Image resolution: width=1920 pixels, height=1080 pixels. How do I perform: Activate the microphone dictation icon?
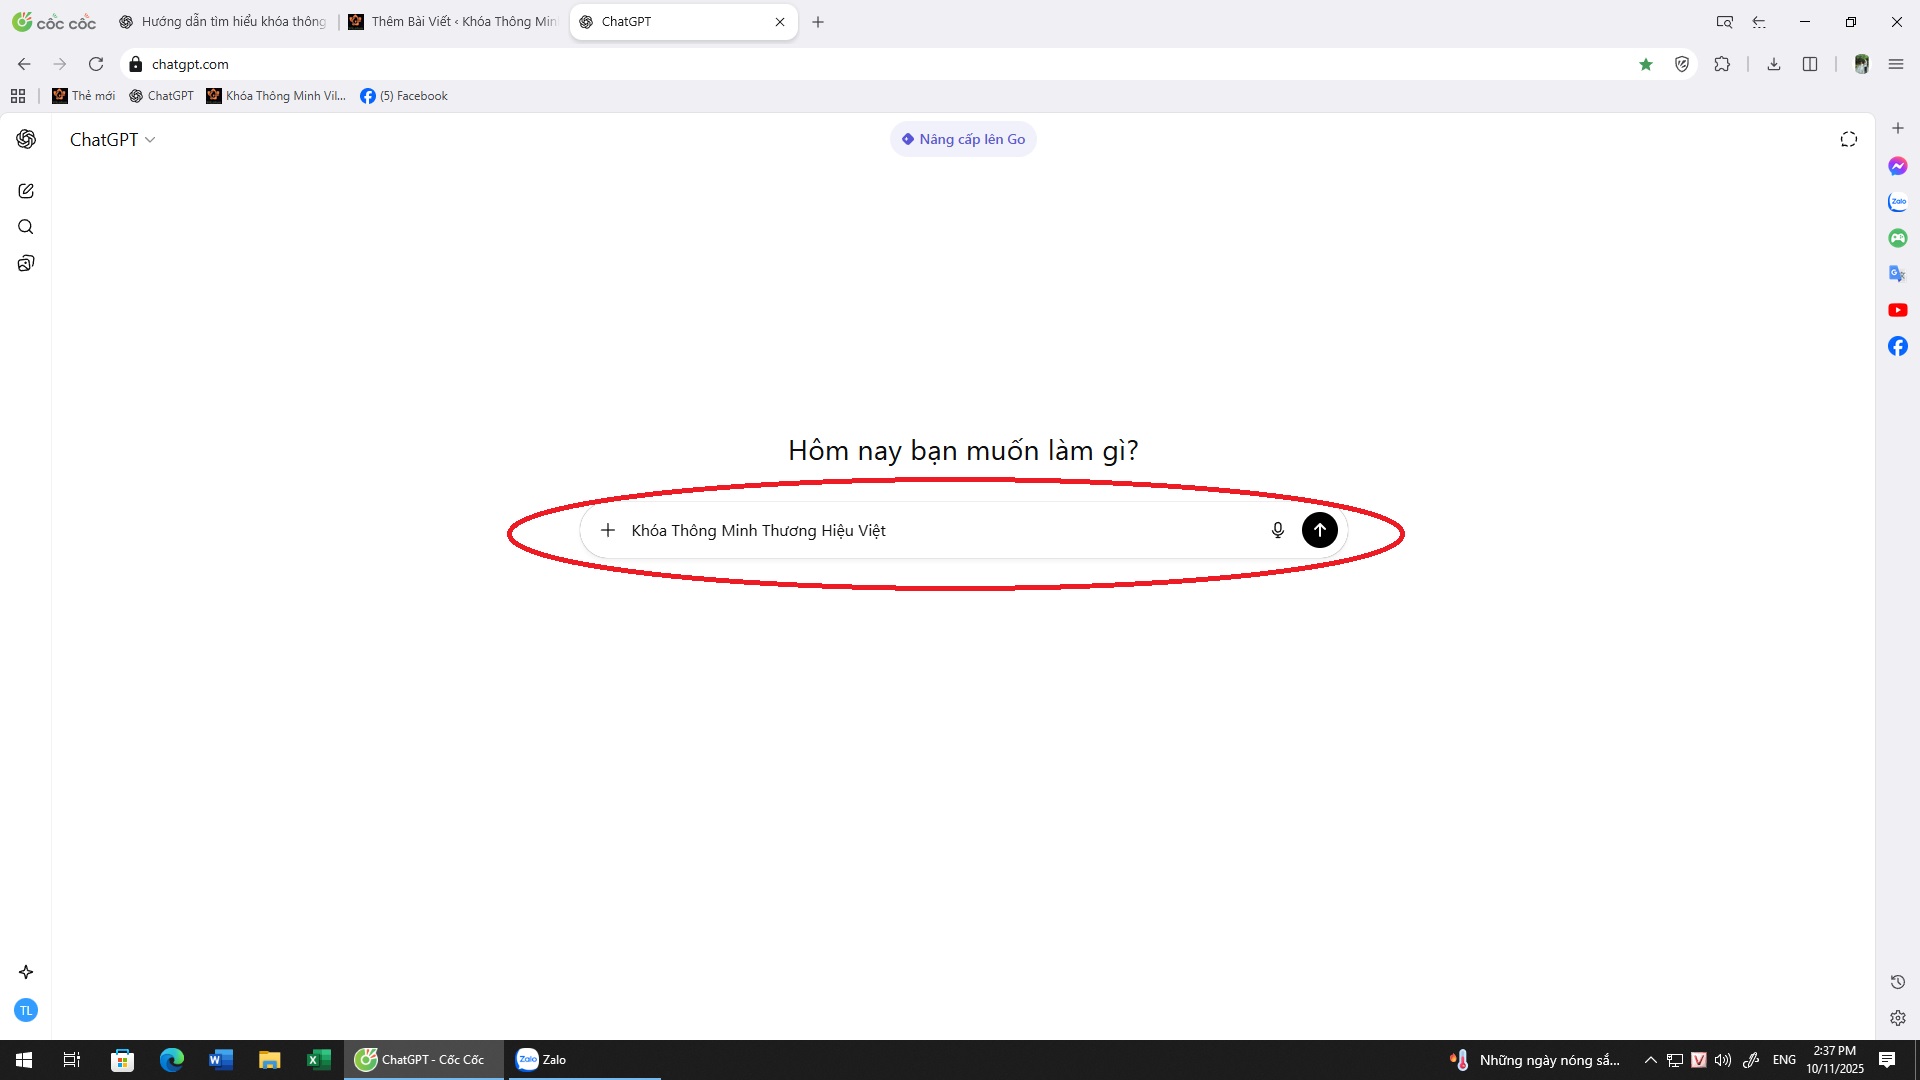pos(1277,530)
